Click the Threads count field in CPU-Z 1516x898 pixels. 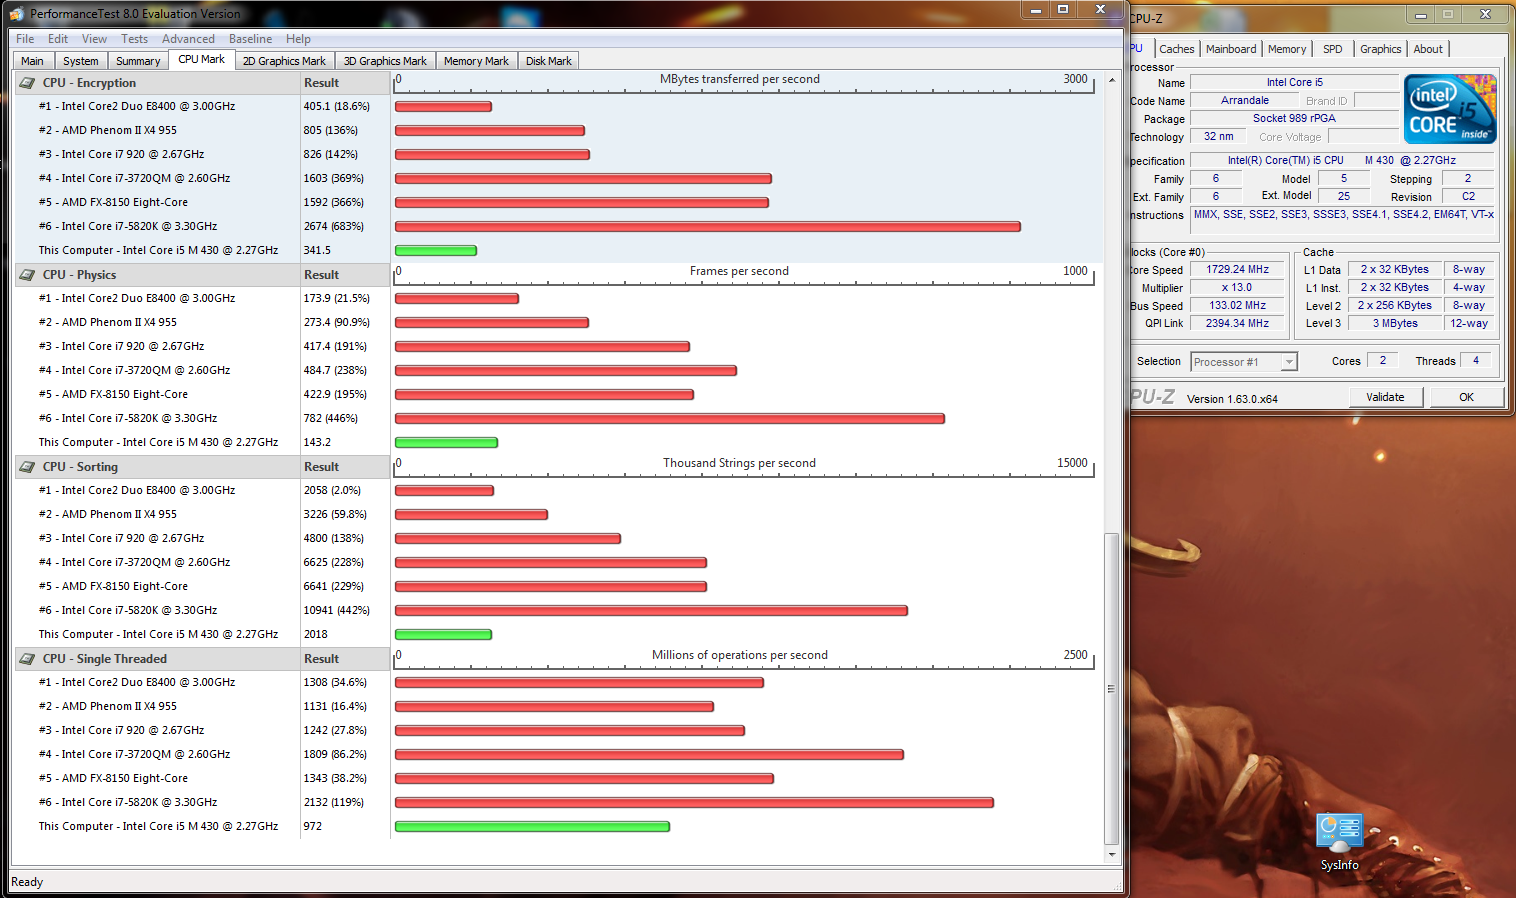tap(1476, 361)
